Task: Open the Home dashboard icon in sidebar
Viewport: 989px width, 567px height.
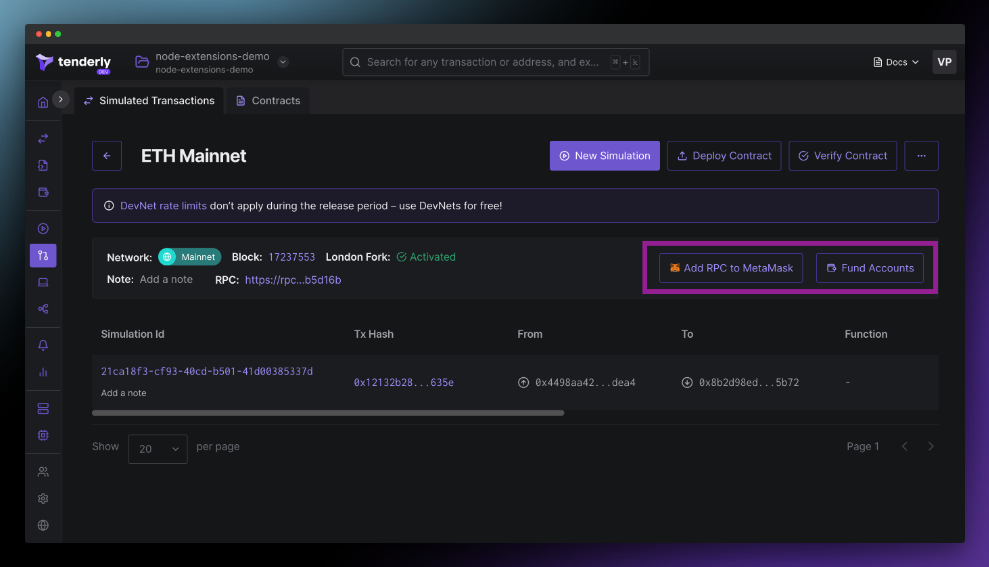Action: pos(43,102)
